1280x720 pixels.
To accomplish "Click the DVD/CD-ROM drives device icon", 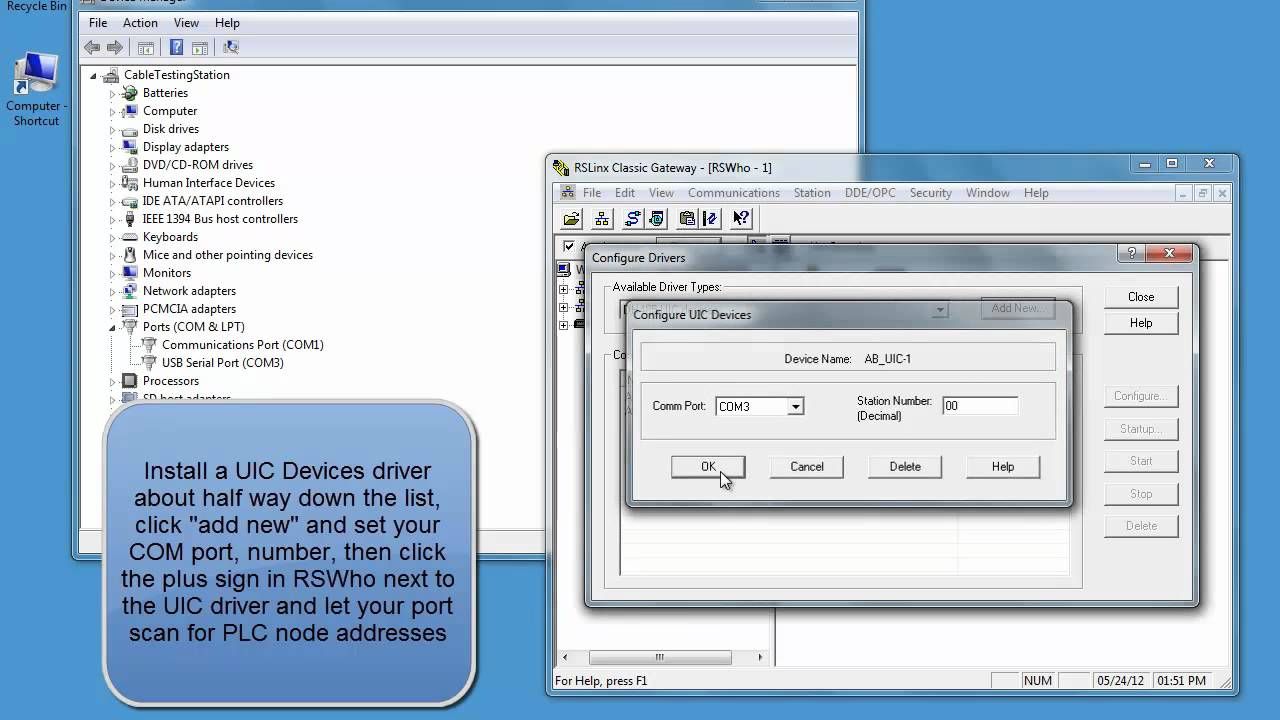I will point(130,165).
